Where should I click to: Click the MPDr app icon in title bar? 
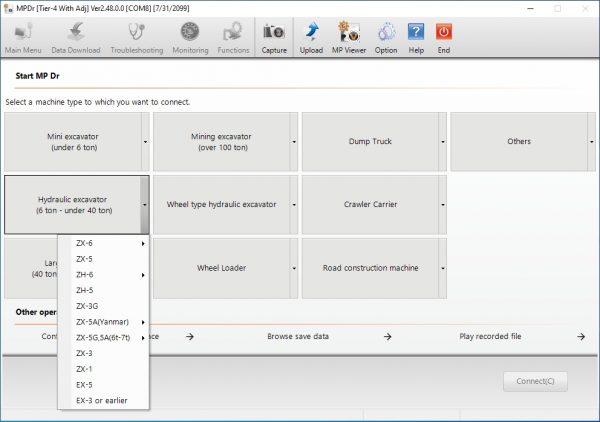pos(8,8)
